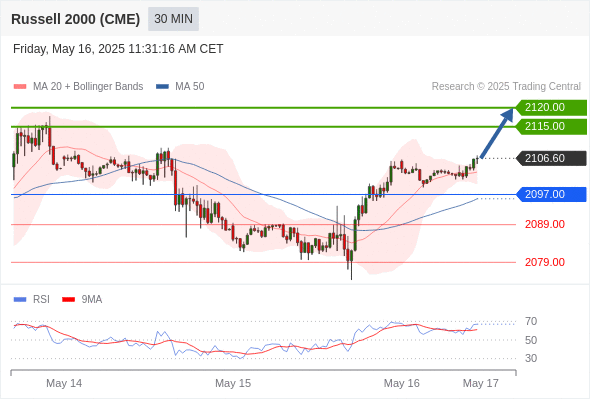590x400 pixels.
Task: Click the 2079.00 support level label
Action: 545,262
